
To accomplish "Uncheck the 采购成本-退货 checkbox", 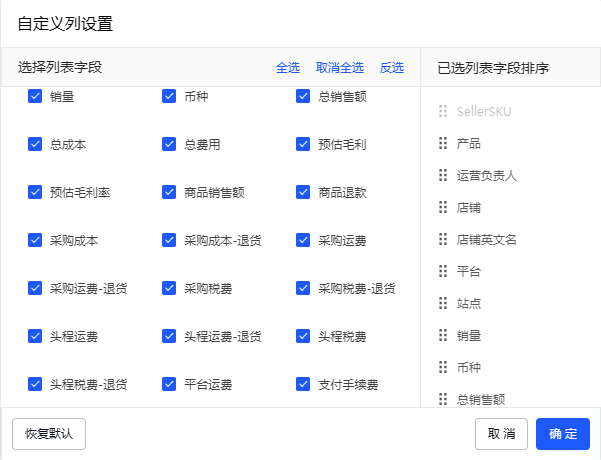I will tap(169, 240).
